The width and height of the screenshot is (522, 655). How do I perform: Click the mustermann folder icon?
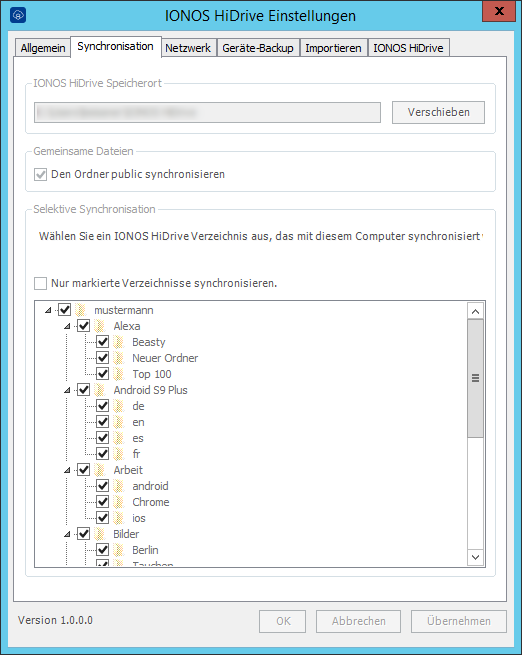[81, 310]
